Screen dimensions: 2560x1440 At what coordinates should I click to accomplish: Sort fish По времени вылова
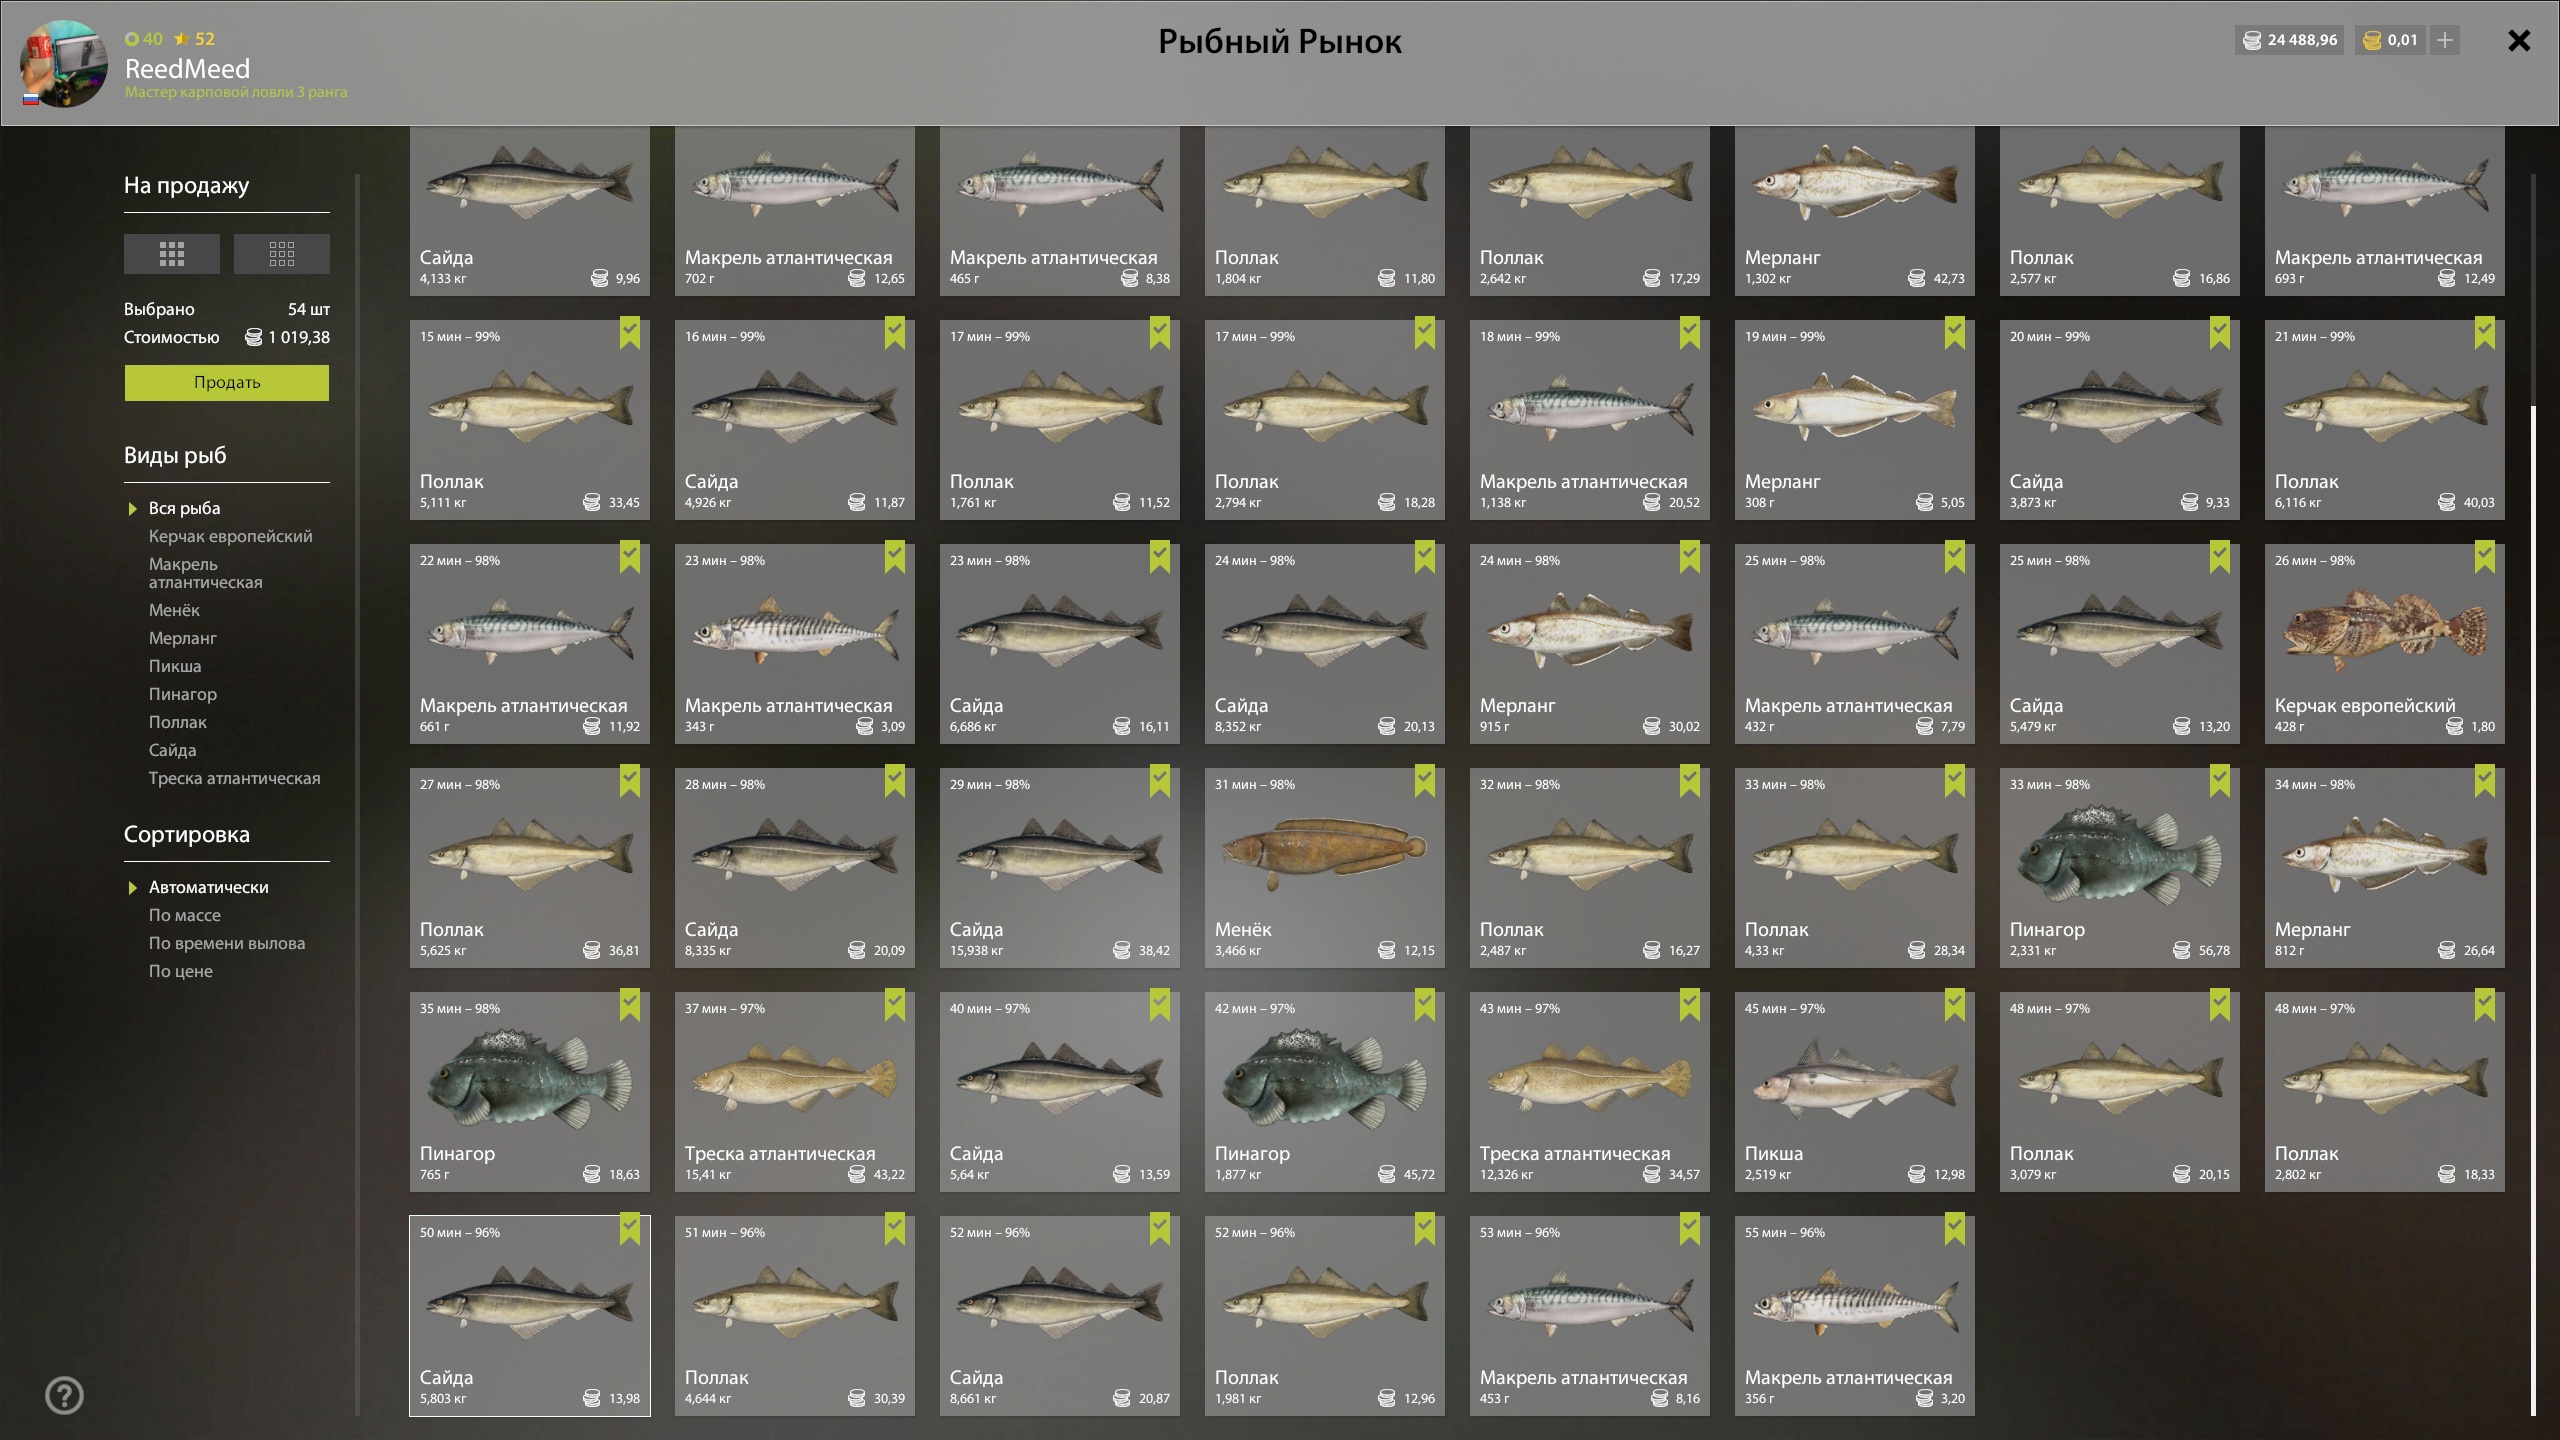point(227,943)
